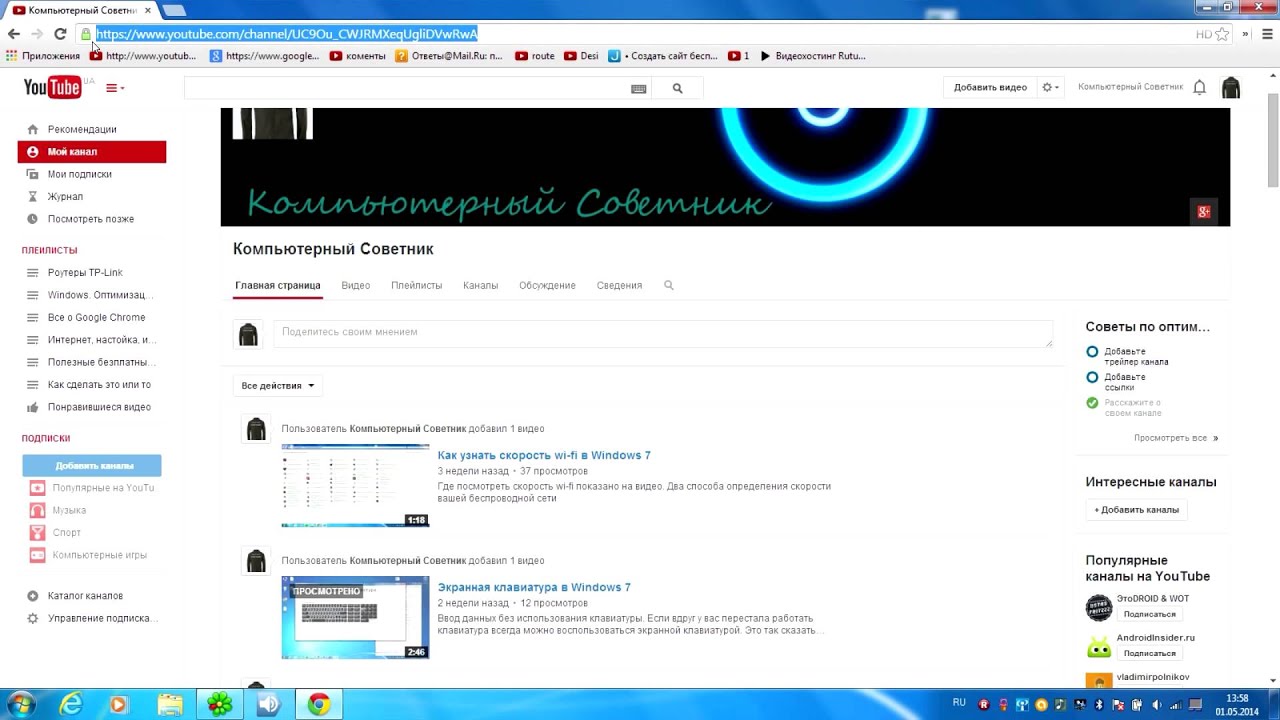
Task: Go back with browser back arrow
Action: tap(14, 34)
